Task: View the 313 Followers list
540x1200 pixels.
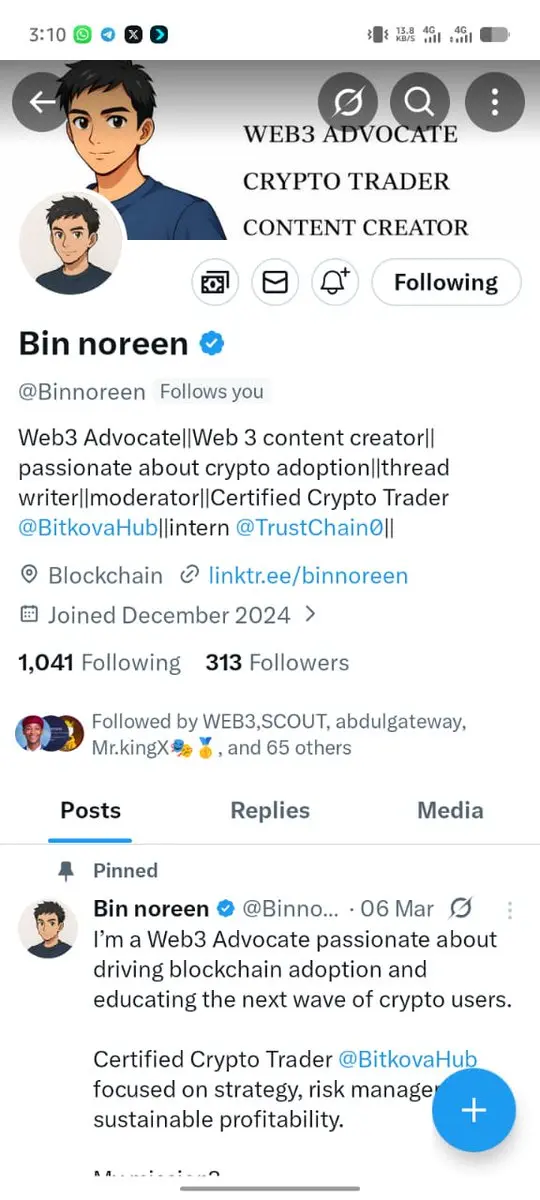Action: tap(277, 662)
